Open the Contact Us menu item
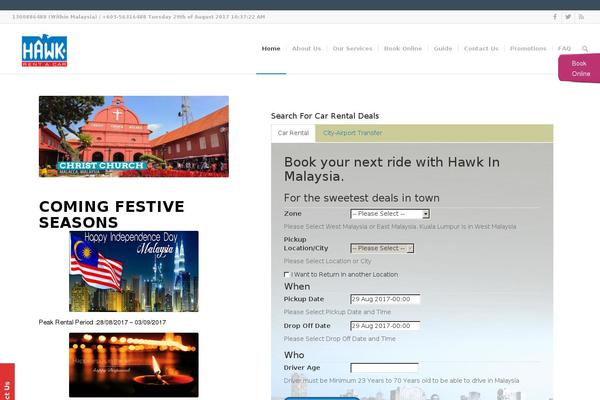 pos(481,49)
